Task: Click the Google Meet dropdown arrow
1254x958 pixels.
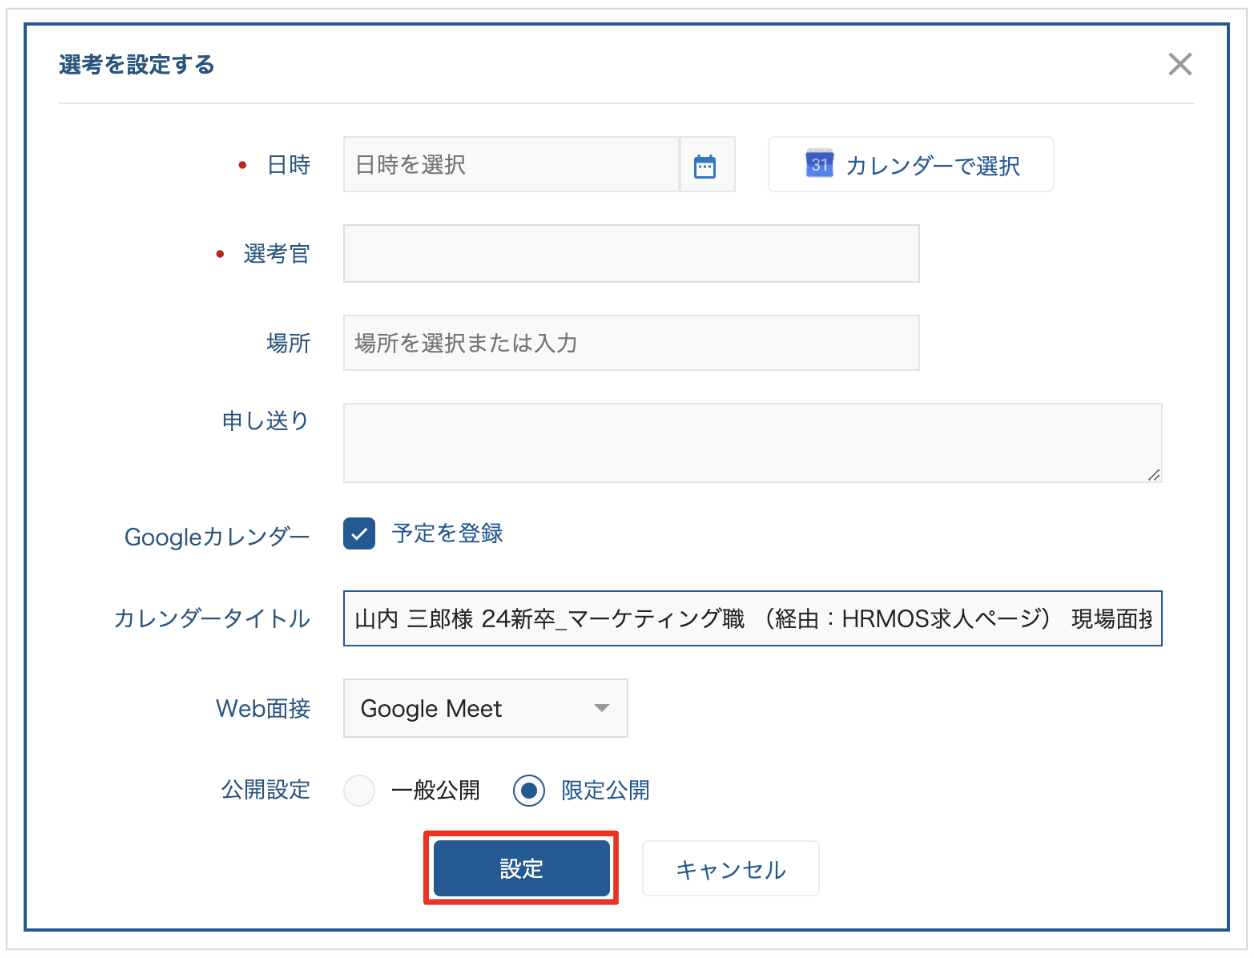Action: coord(601,708)
